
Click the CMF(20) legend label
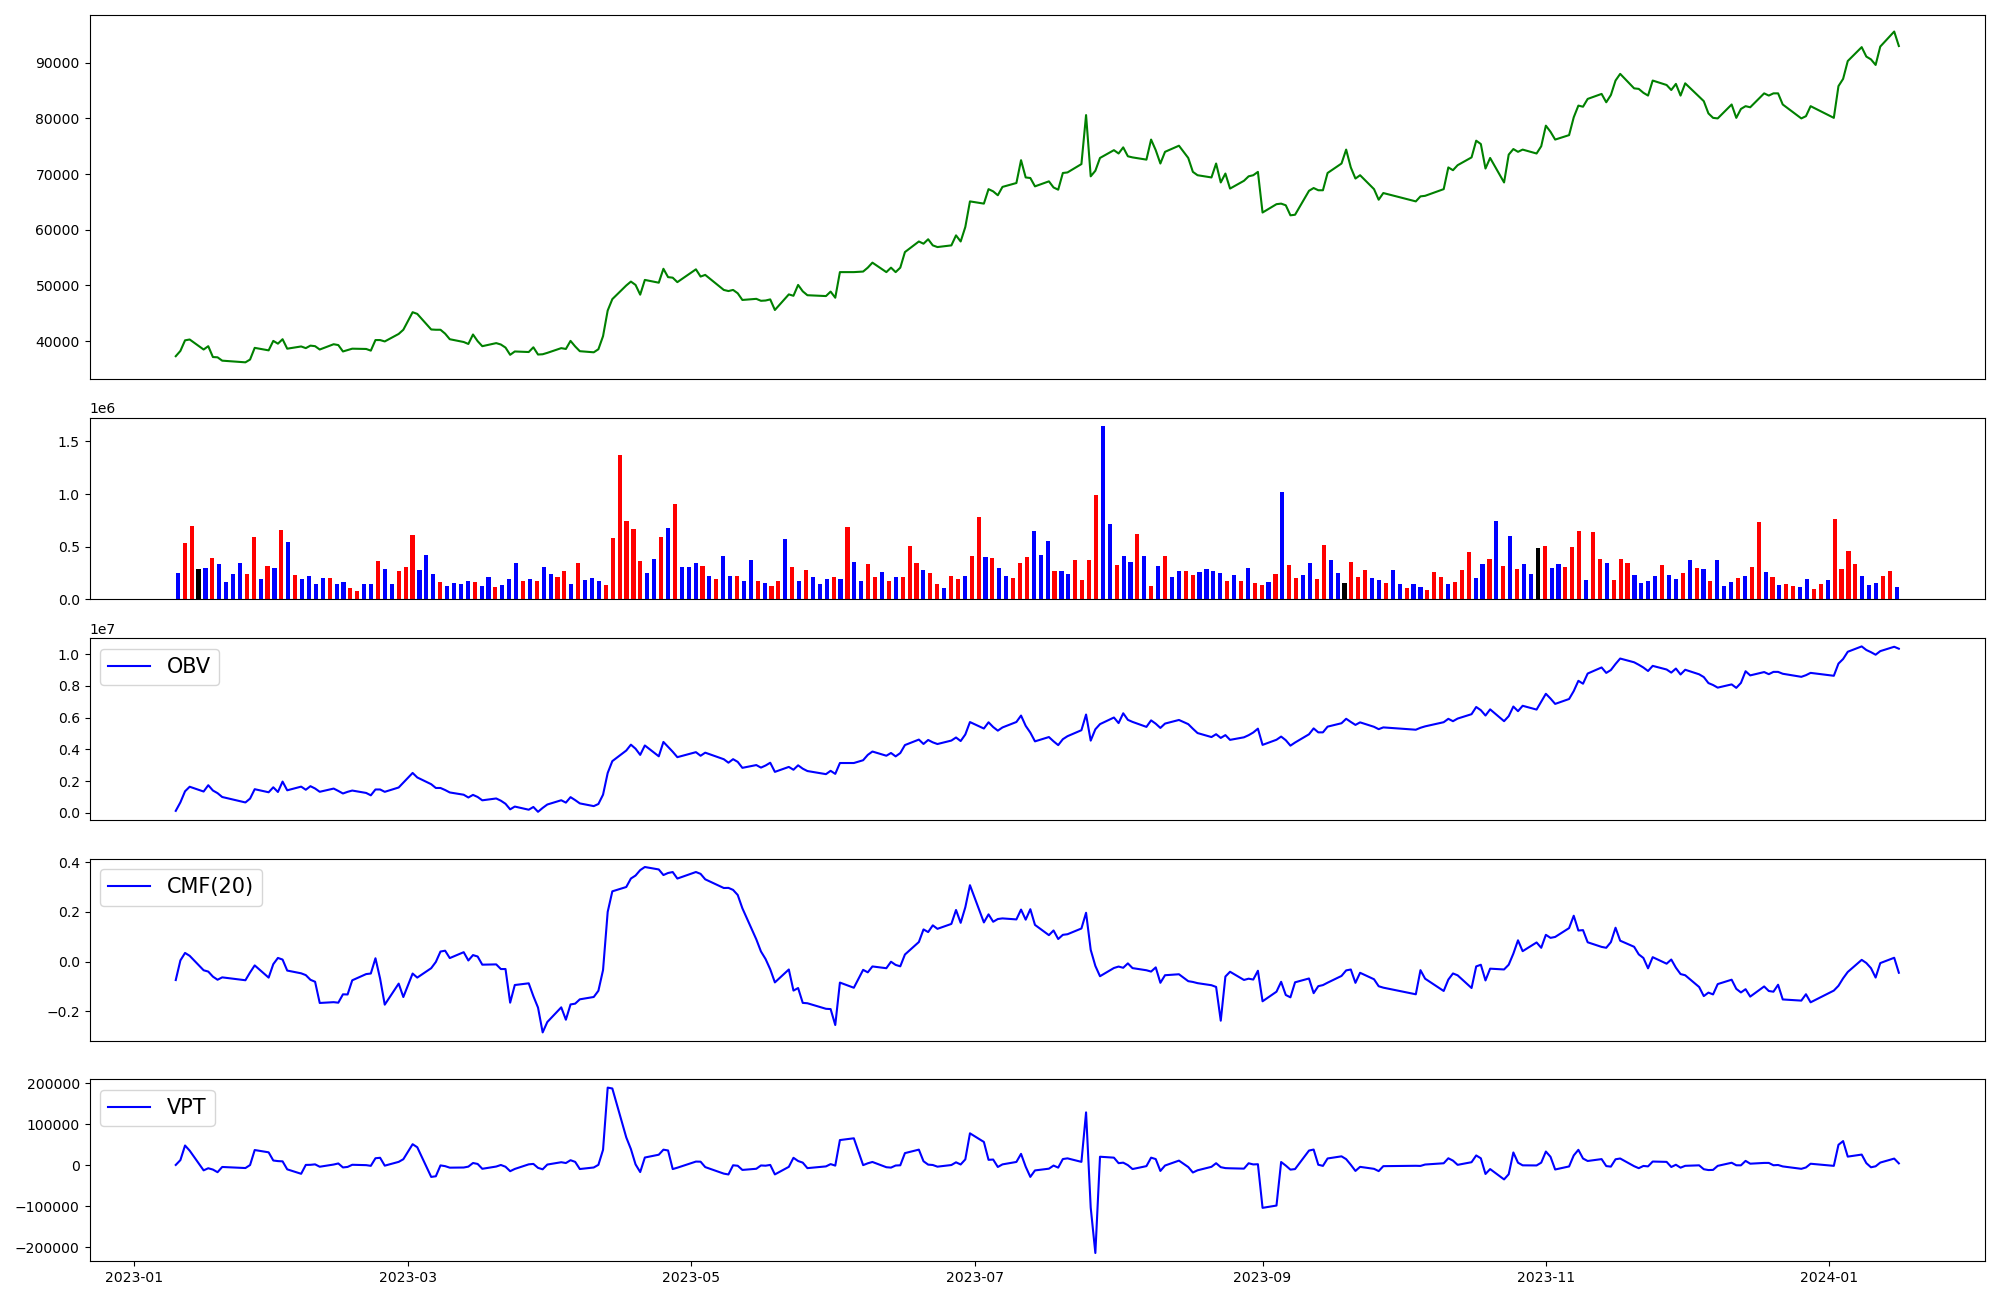pos(209,886)
